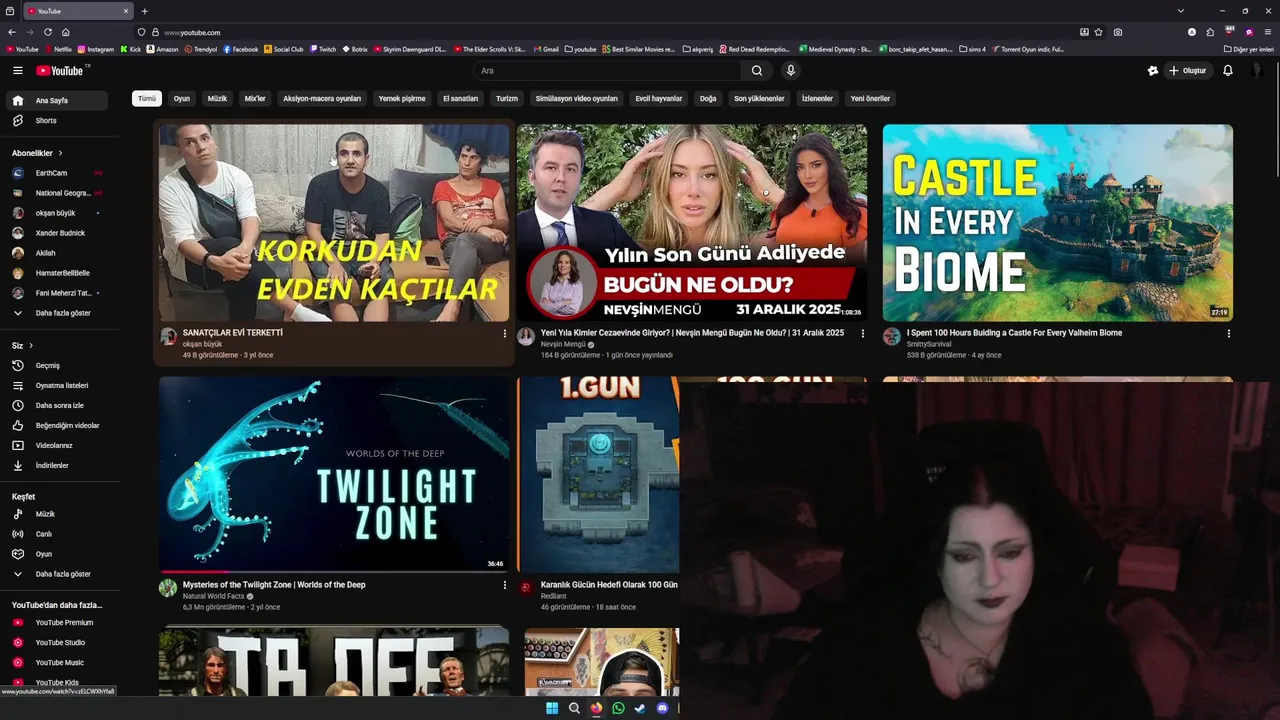Open YouTube Music in the sidebar
This screenshot has width=1280, height=720.
[56, 662]
